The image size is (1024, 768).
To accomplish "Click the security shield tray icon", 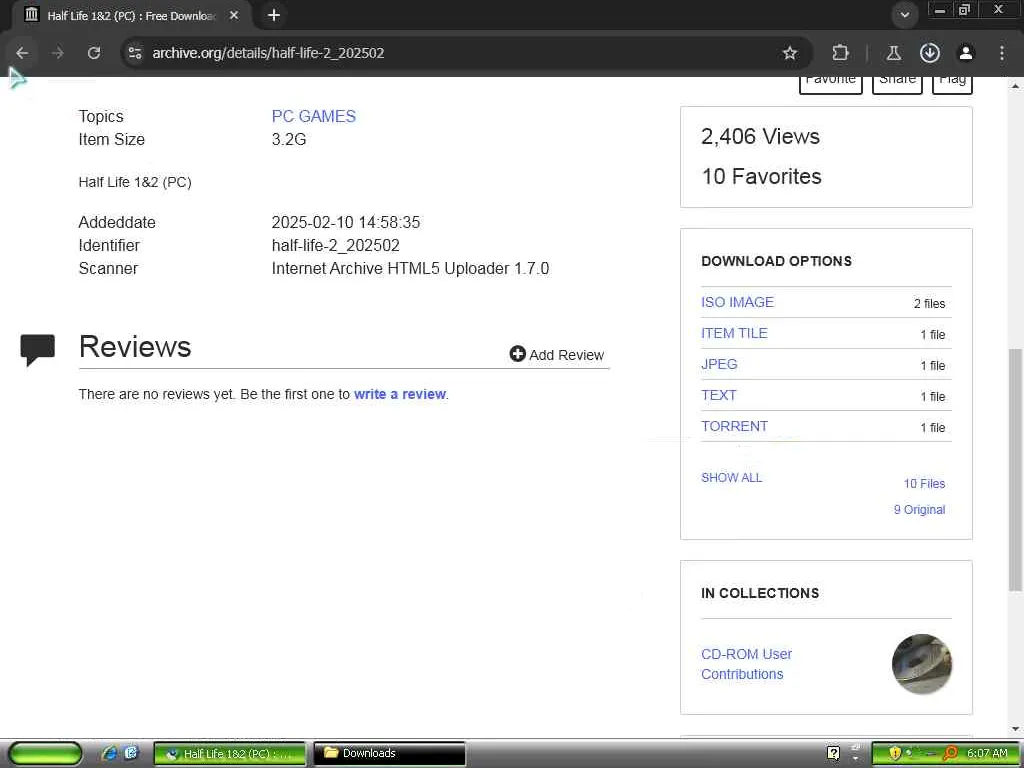I will 895,753.
